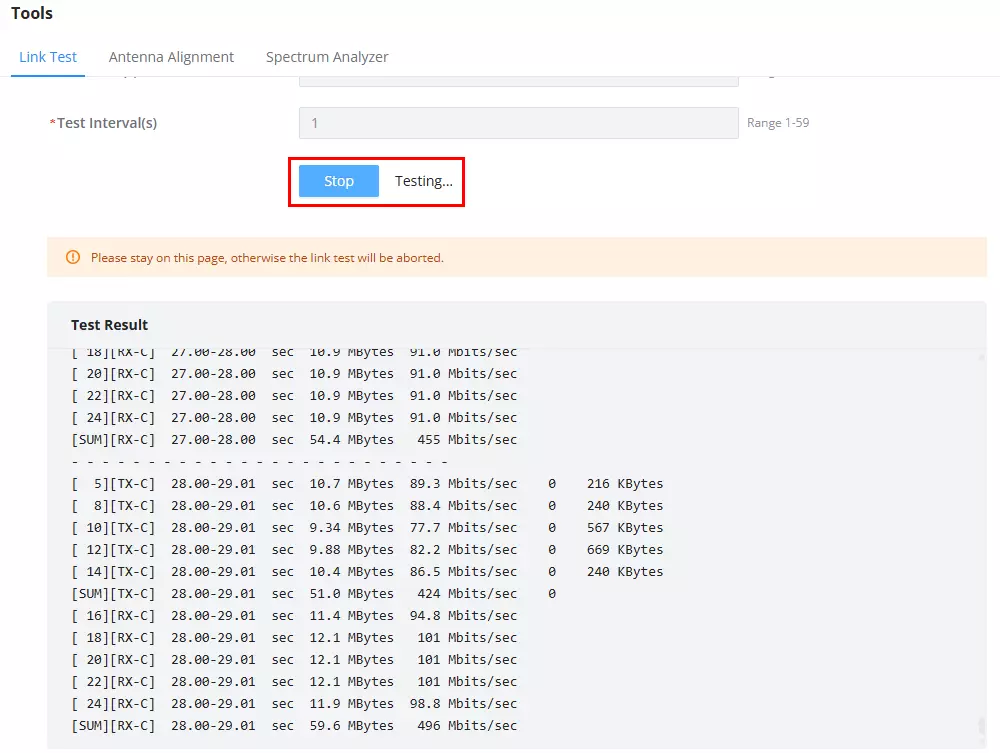Click the 'Range 1-59' hint text
The image size is (1000, 753).
click(x=778, y=122)
